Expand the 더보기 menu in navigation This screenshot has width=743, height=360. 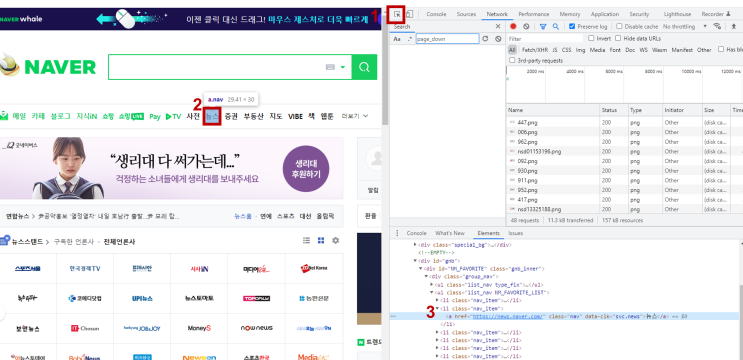click(355, 116)
